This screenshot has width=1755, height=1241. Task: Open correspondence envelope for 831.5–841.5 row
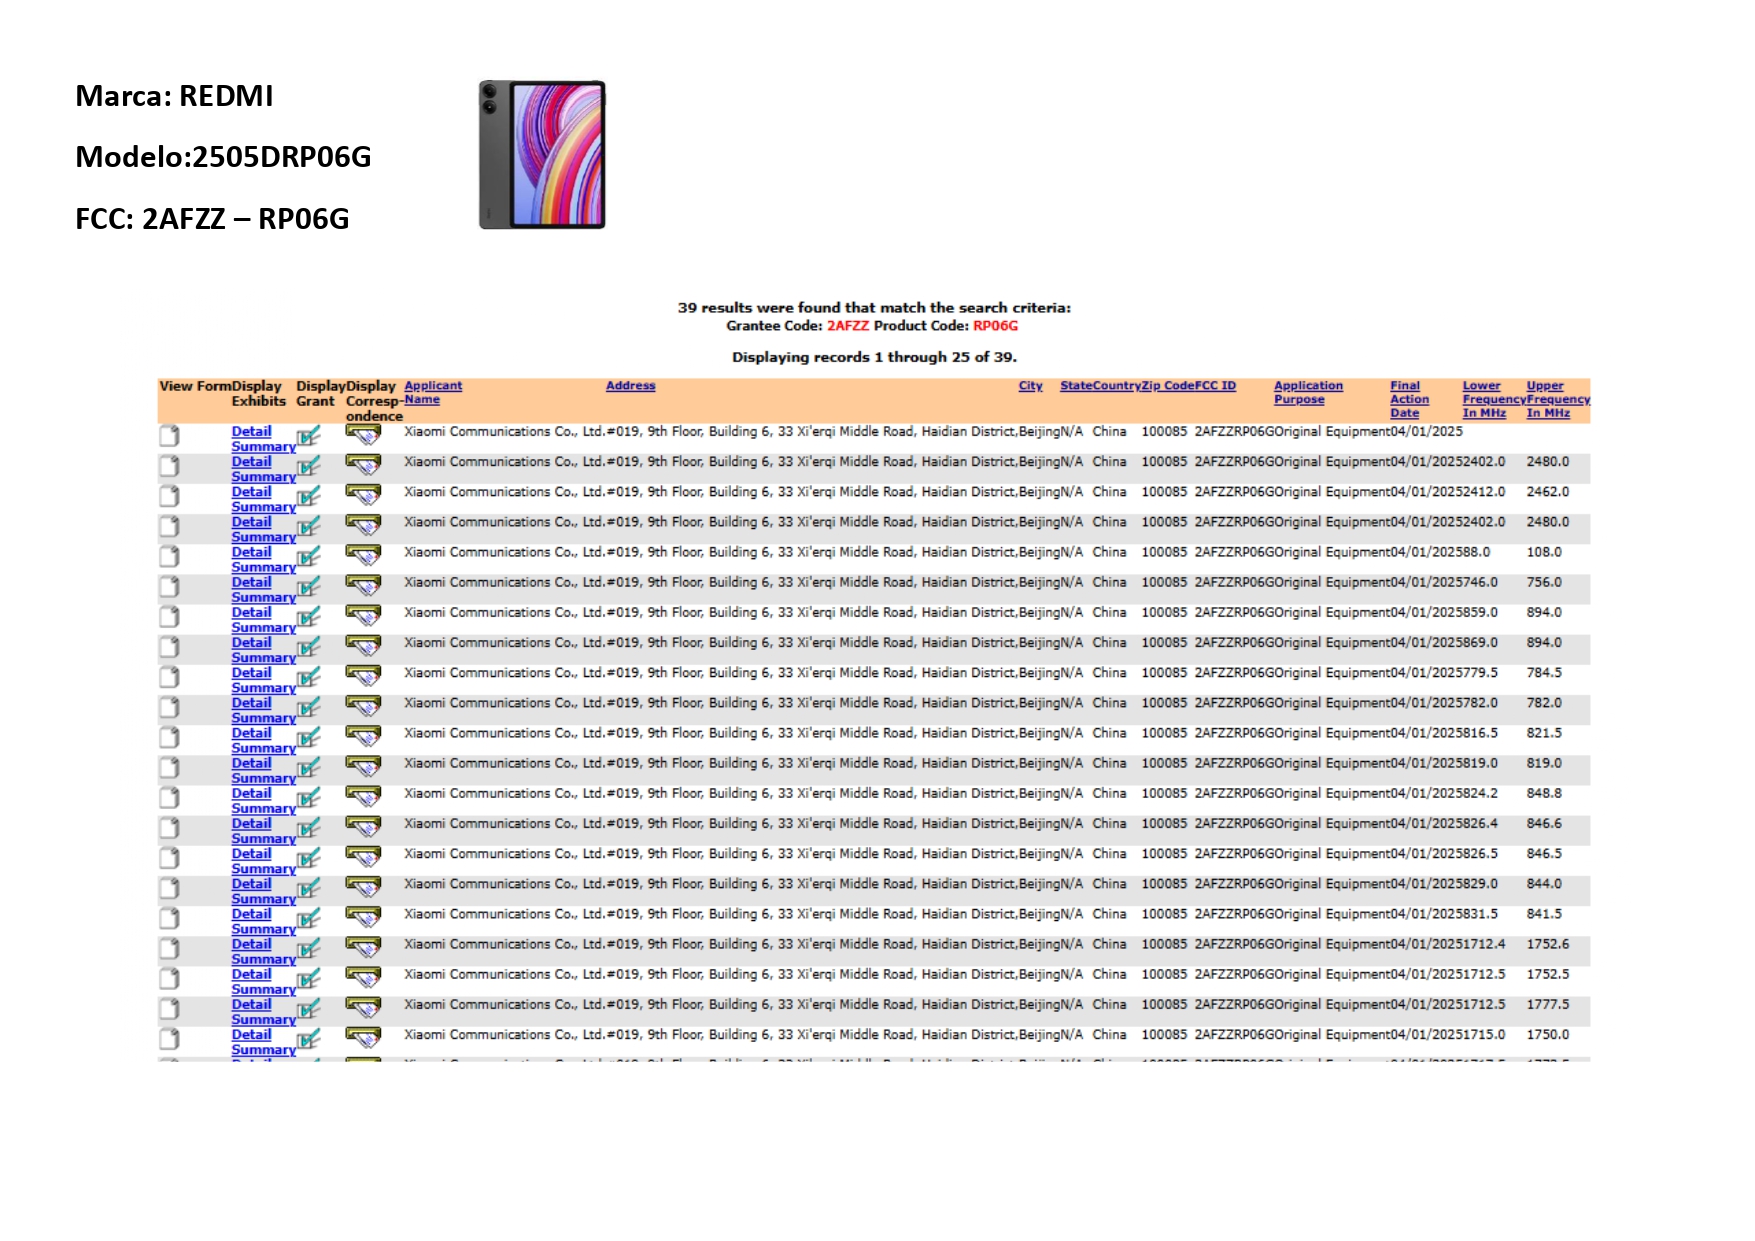[x=363, y=917]
